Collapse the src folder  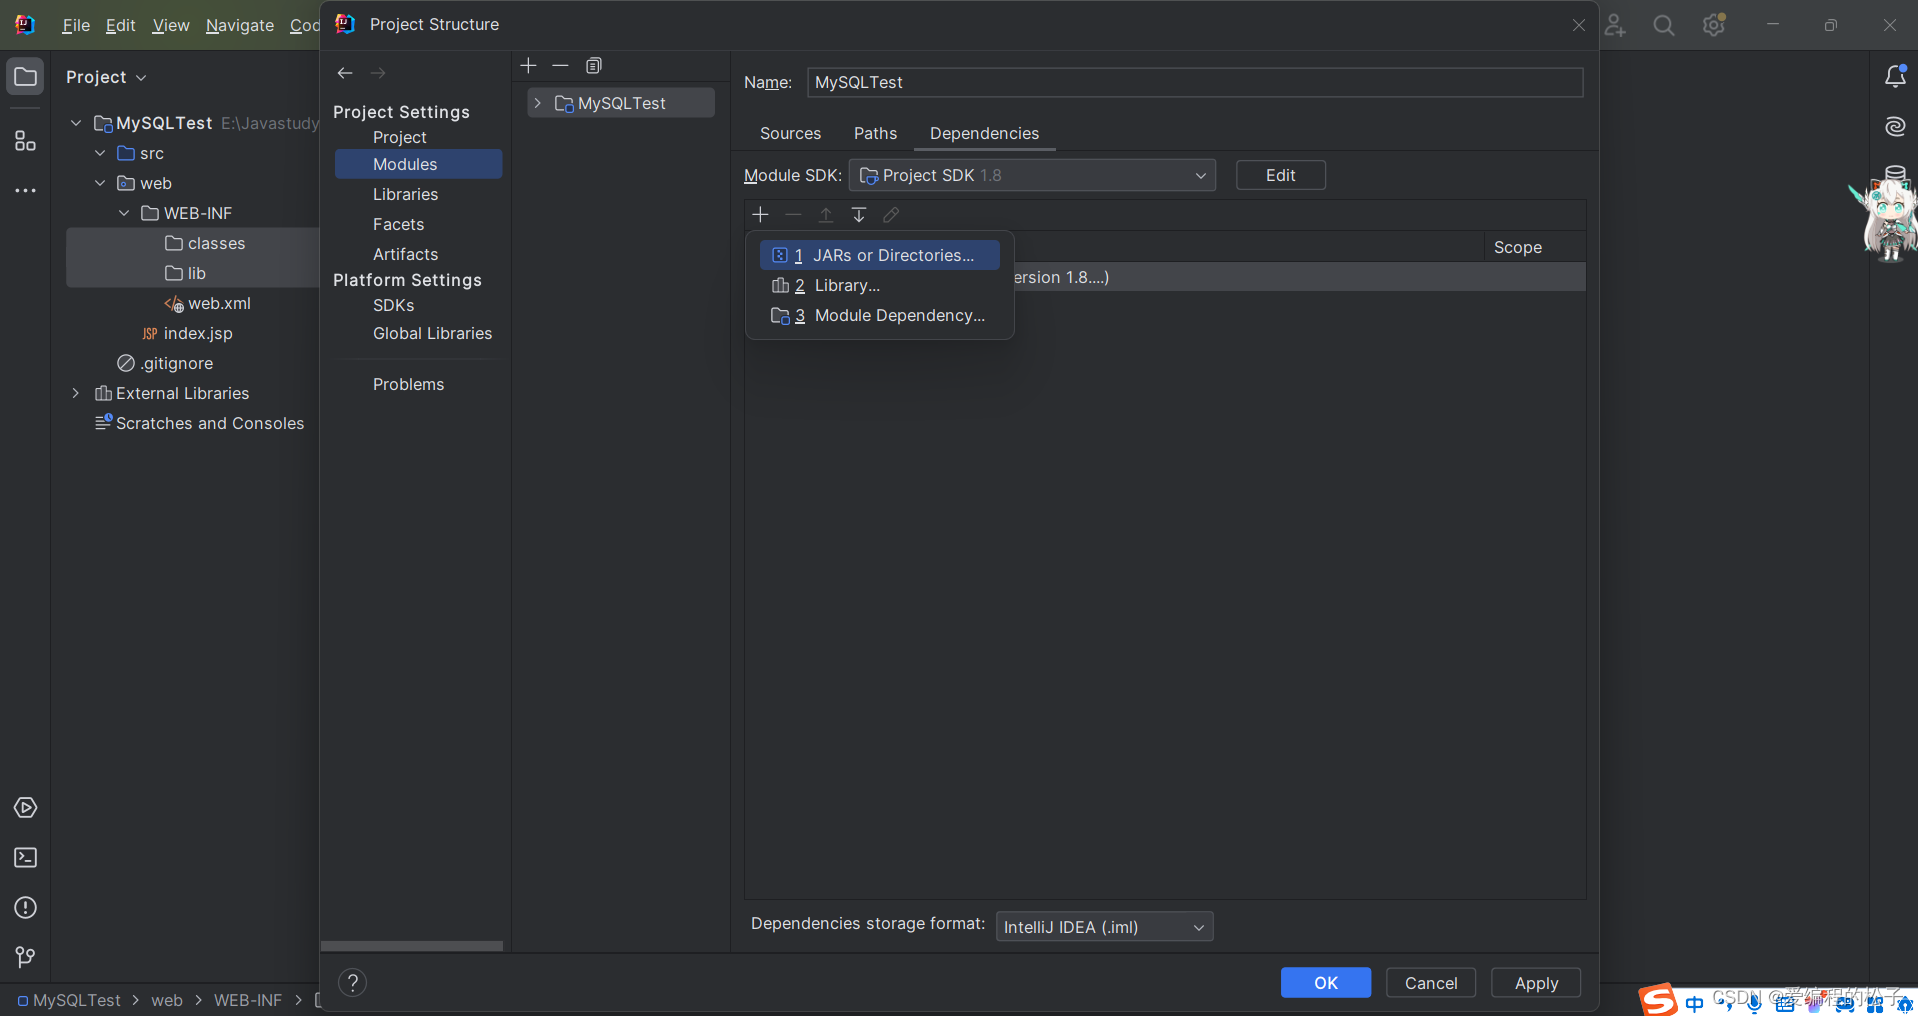[100, 153]
